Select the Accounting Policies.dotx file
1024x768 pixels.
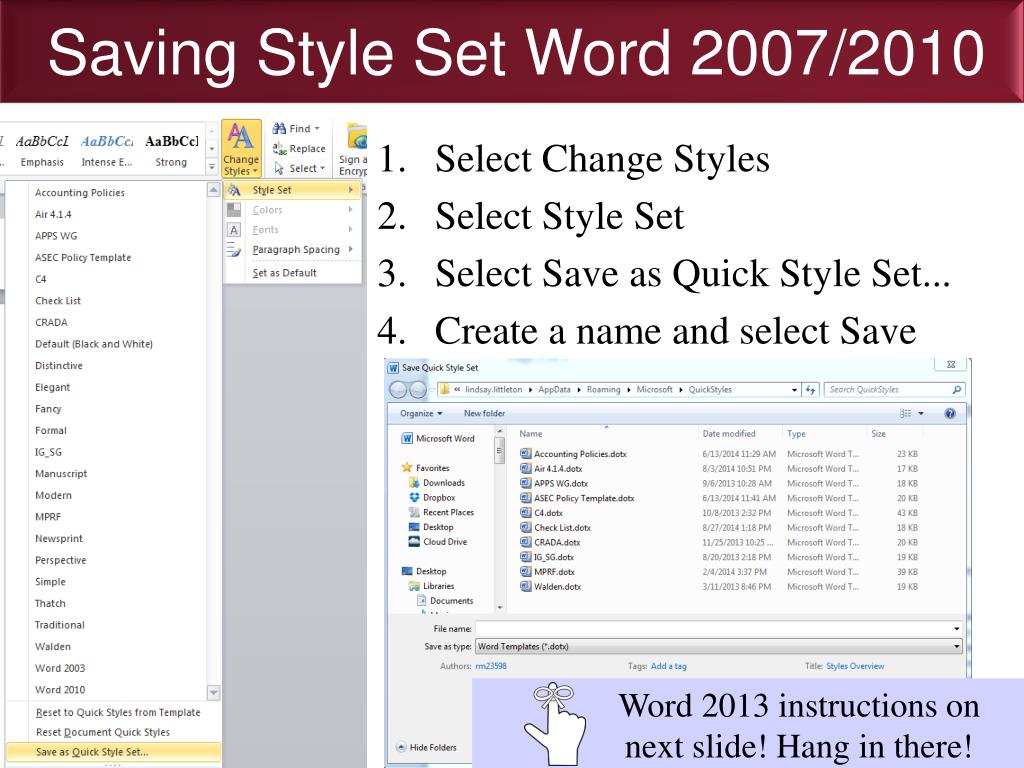click(x=573, y=454)
